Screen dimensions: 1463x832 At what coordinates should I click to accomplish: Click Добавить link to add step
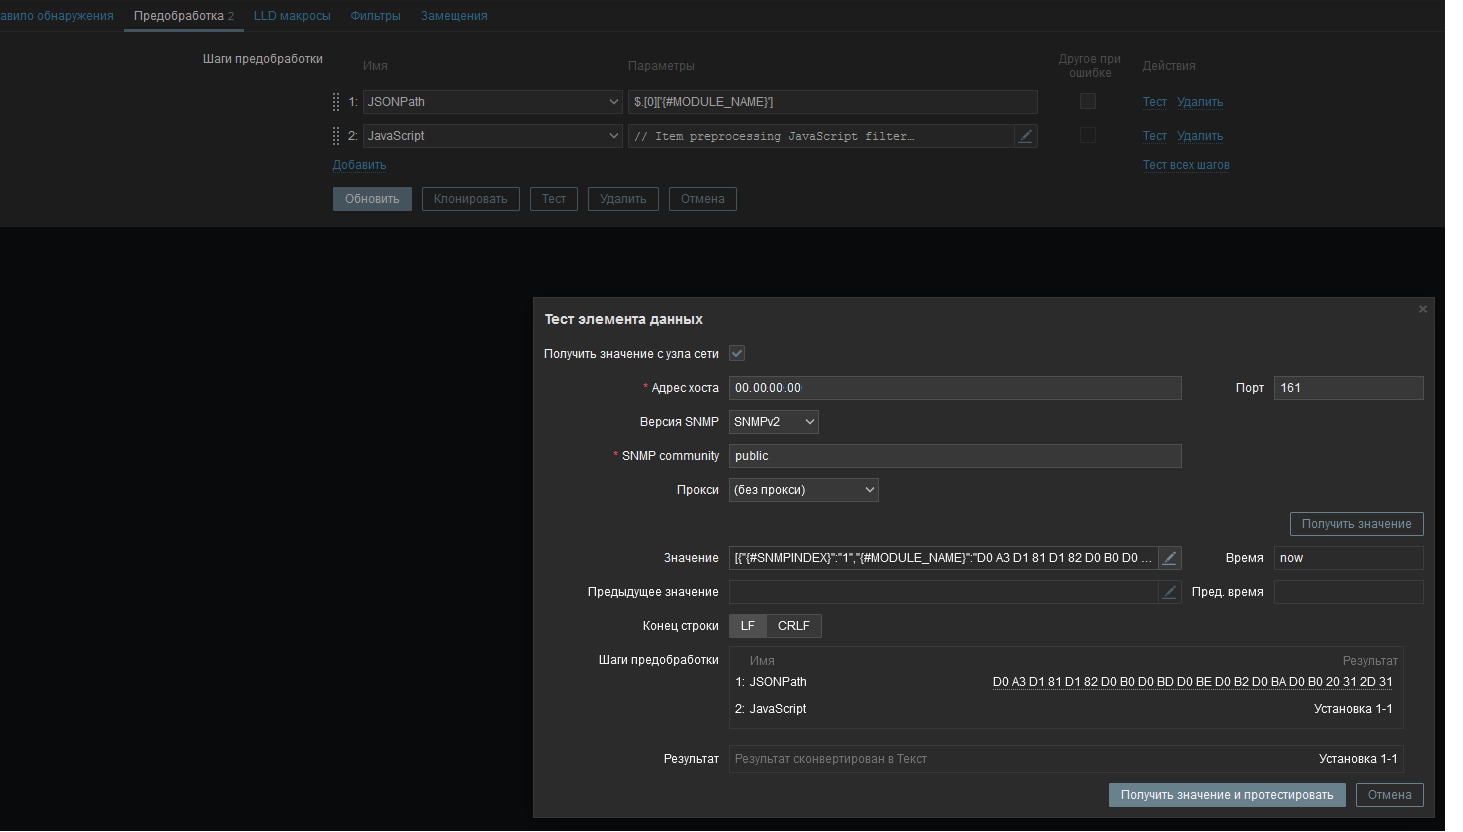359,165
